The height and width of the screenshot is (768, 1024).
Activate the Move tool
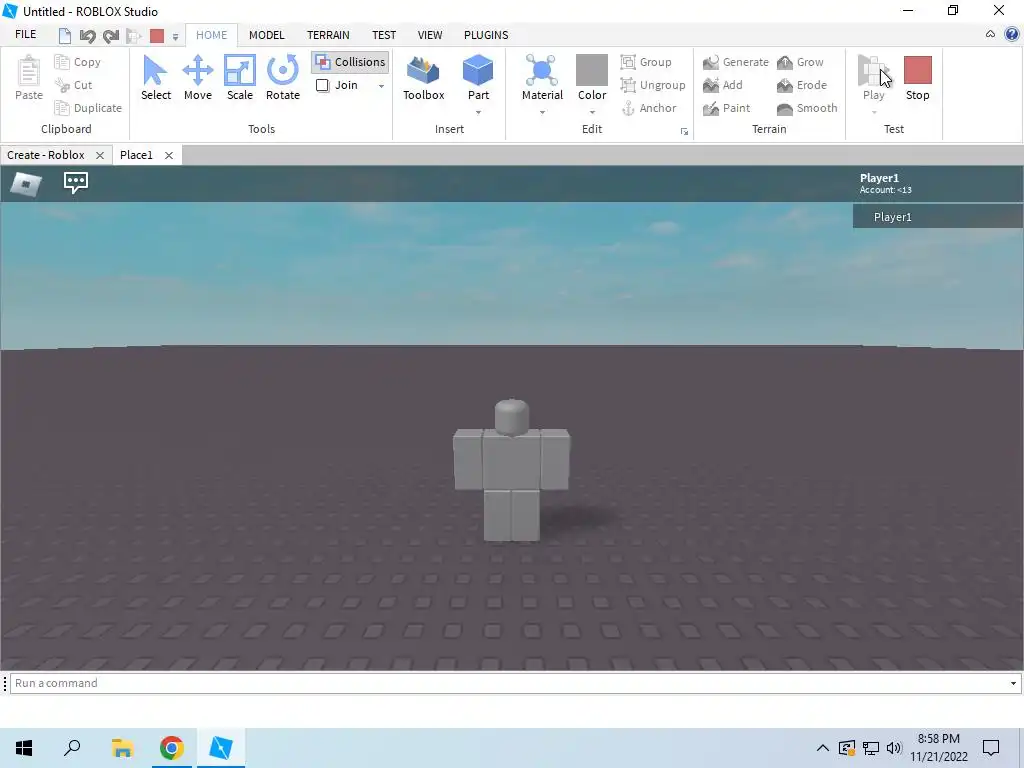[198, 78]
